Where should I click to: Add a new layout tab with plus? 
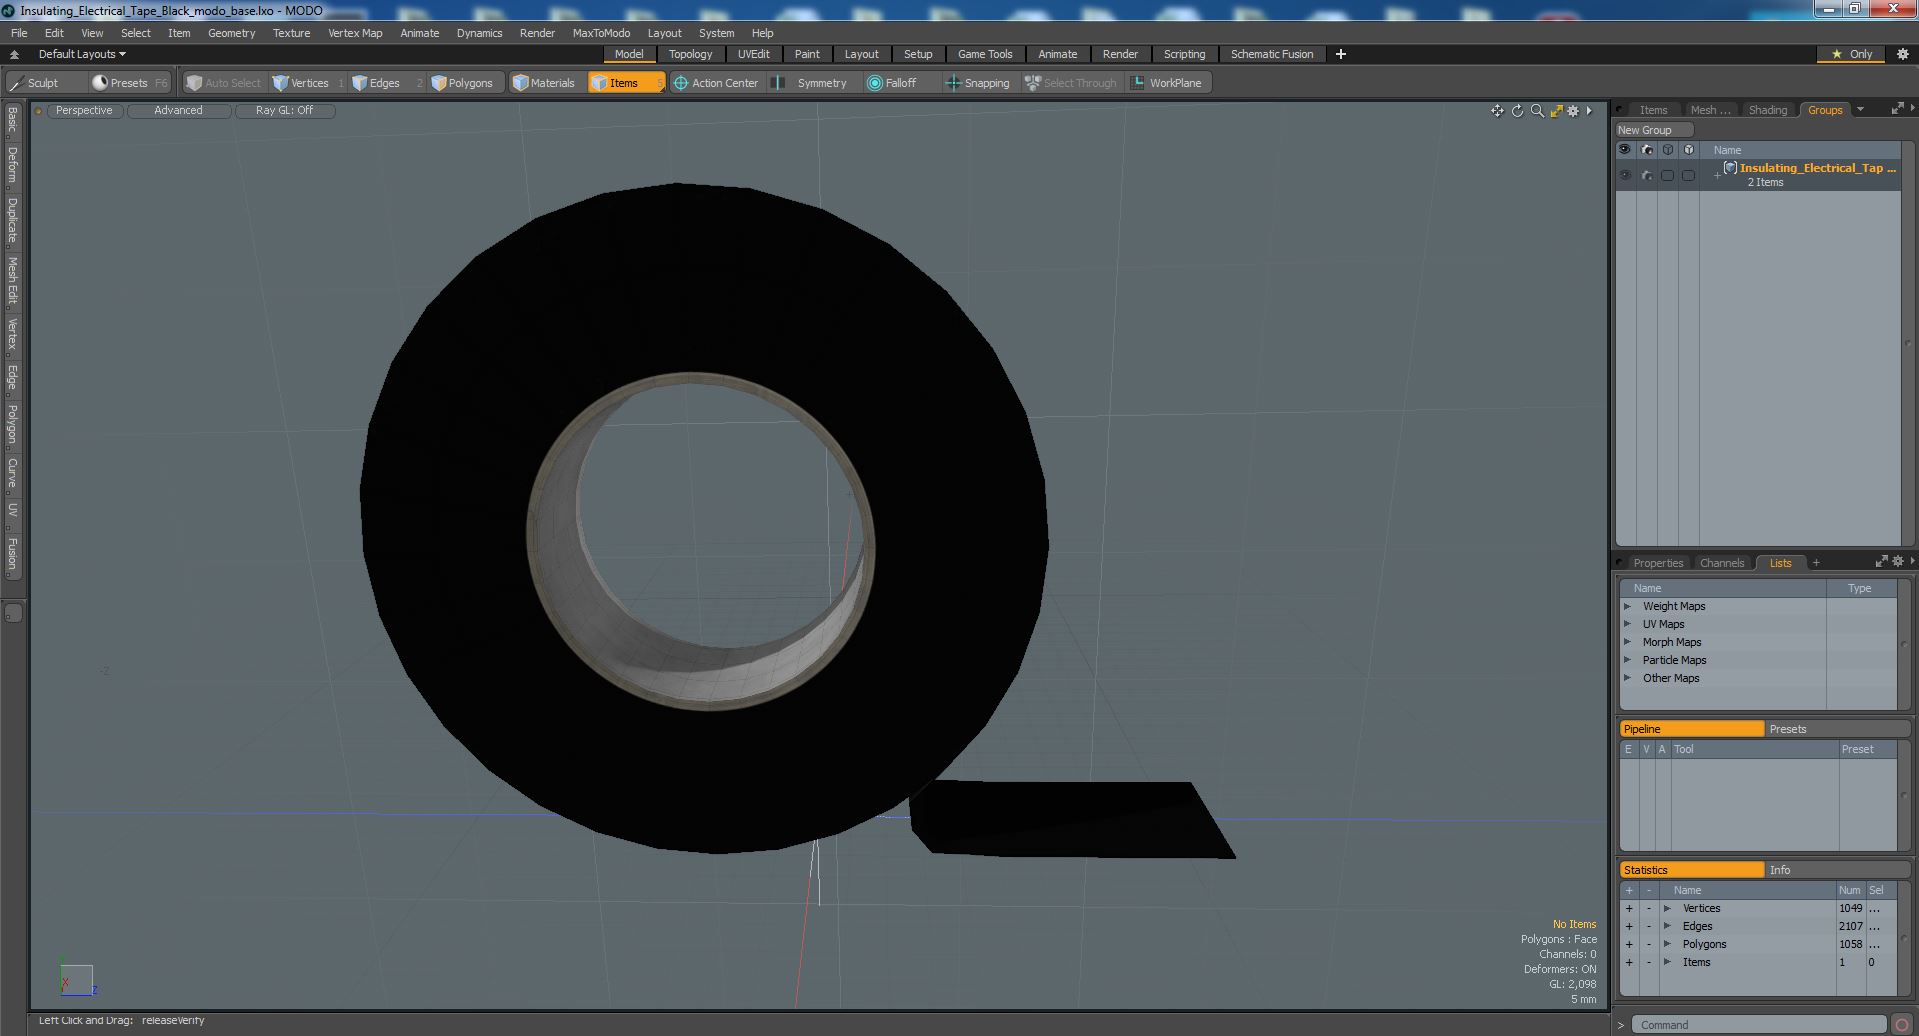(x=1341, y=54)
